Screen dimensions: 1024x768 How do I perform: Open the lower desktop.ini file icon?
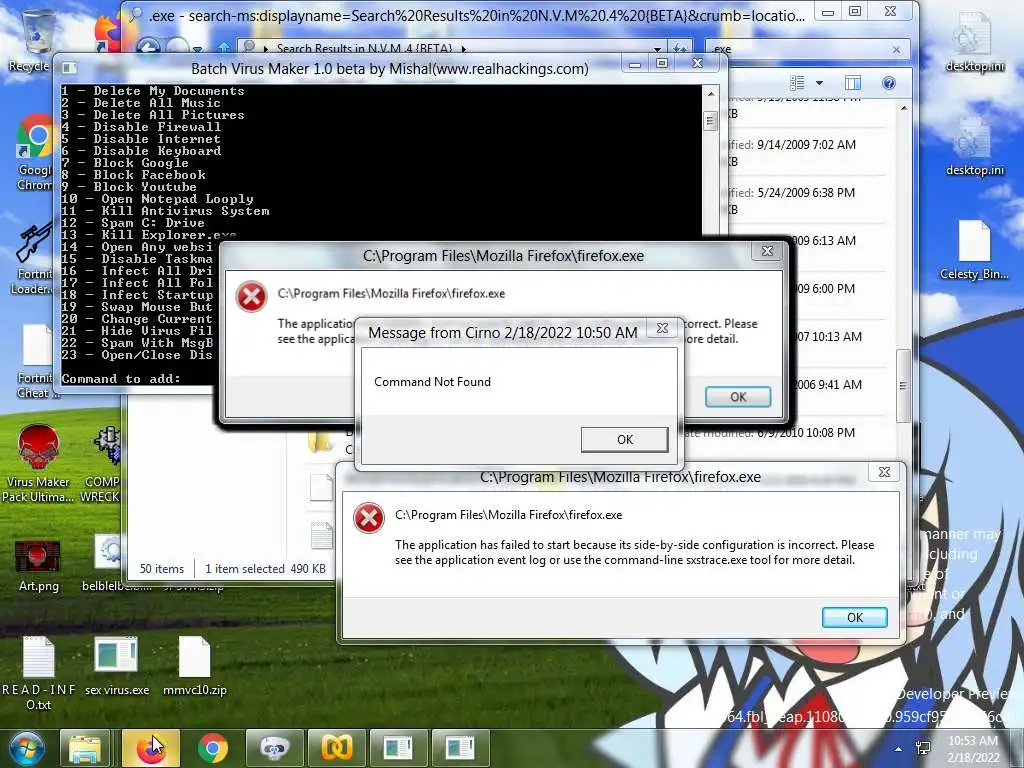tap(974, 146)
